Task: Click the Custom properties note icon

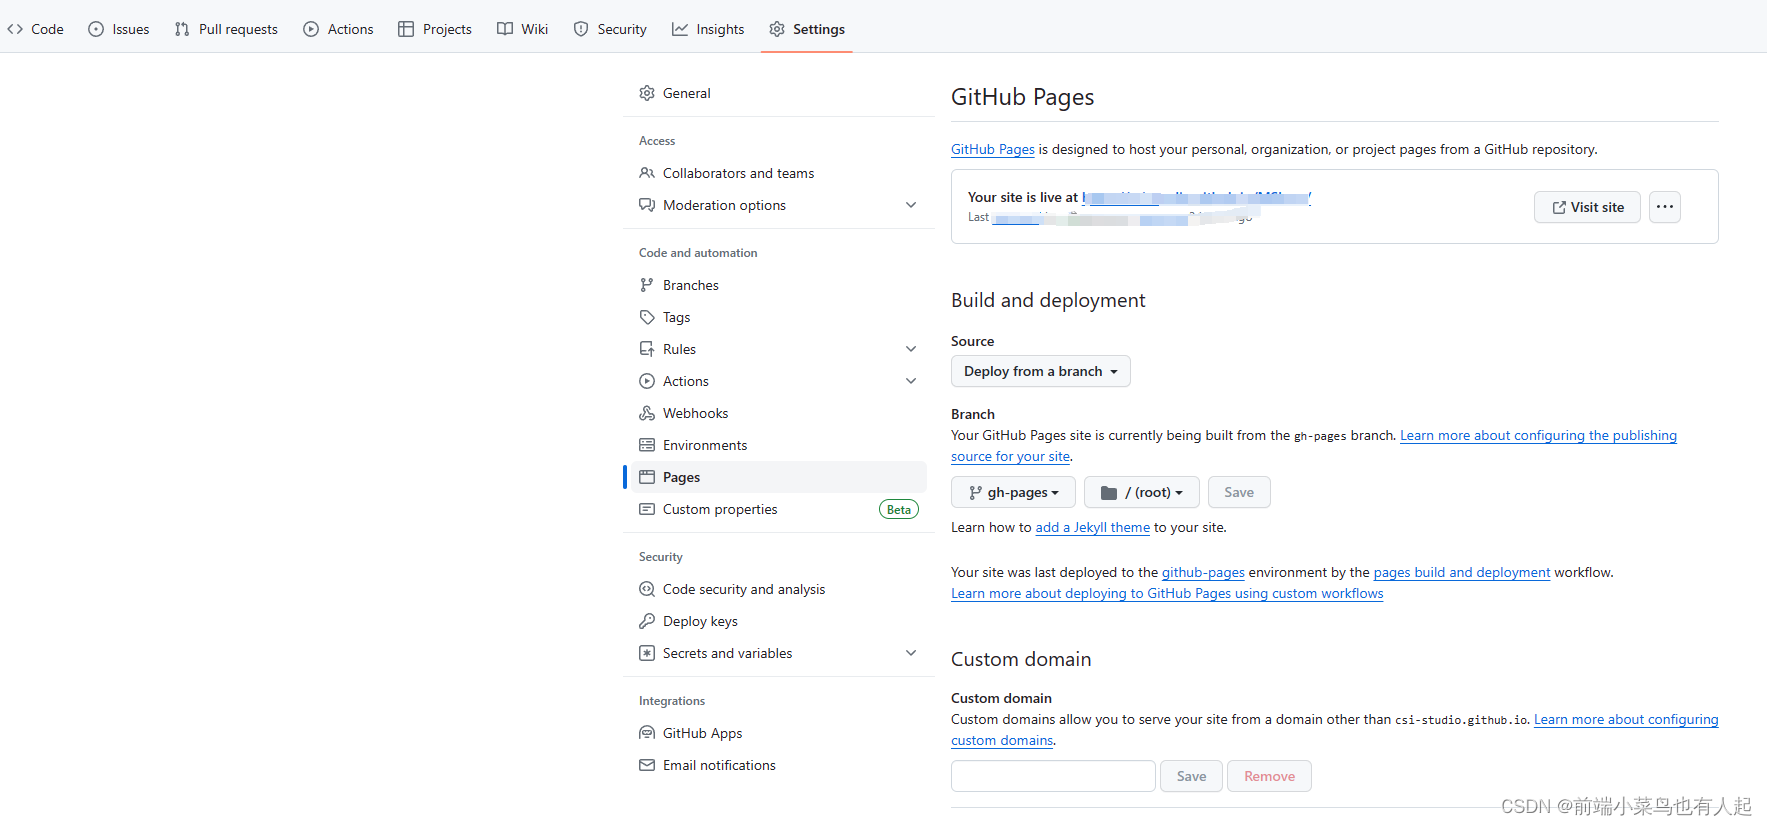Action: tap(647, 509)
